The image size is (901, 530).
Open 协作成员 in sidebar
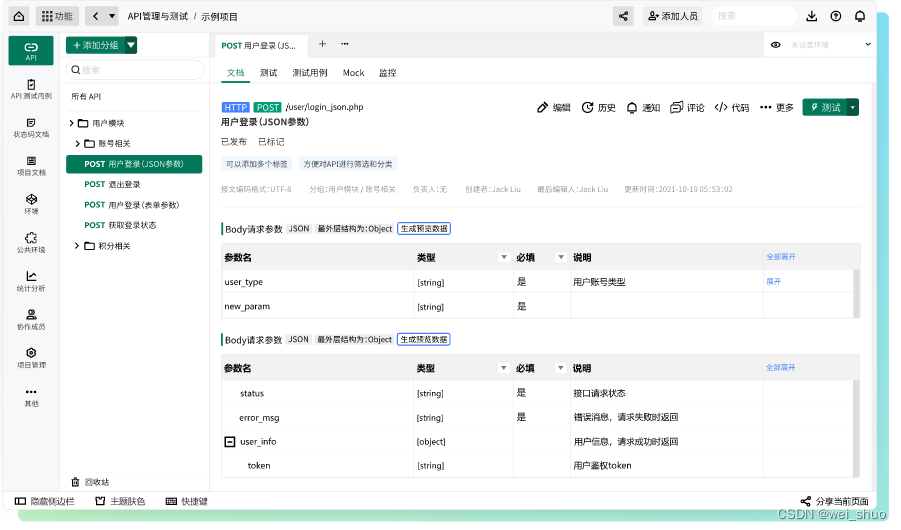31,320
